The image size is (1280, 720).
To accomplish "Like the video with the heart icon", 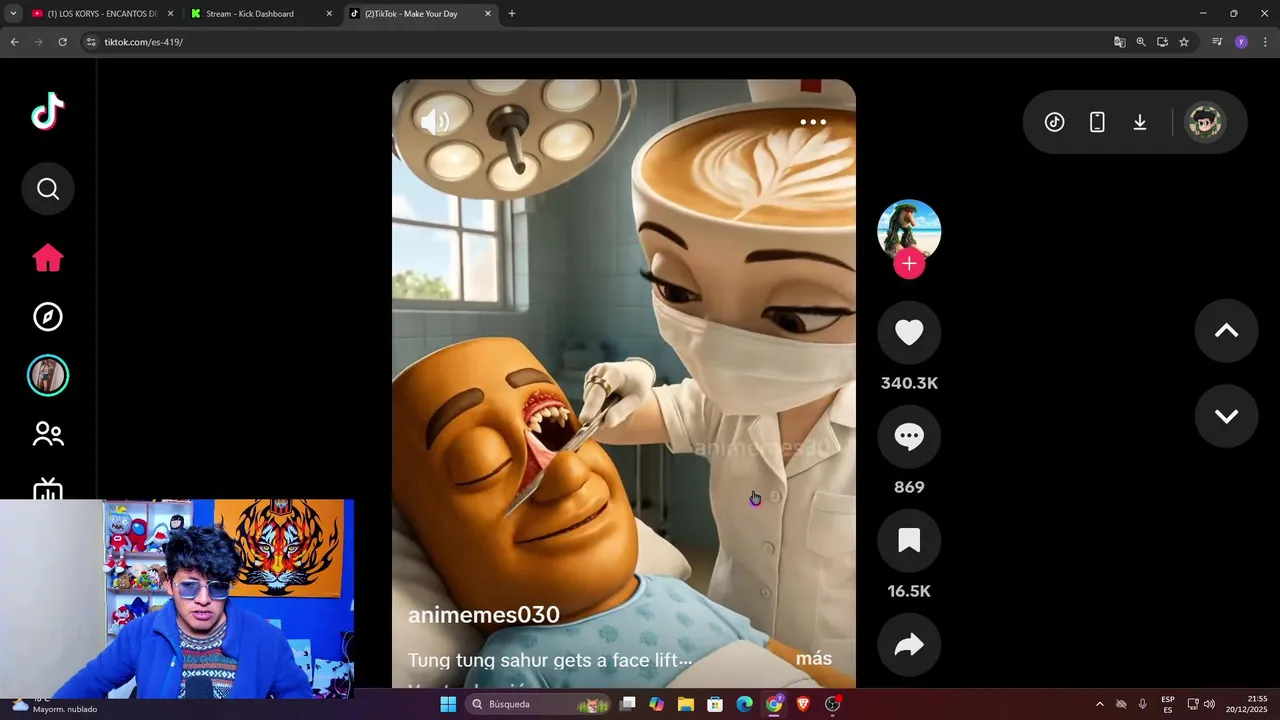I will click(909, 332).
